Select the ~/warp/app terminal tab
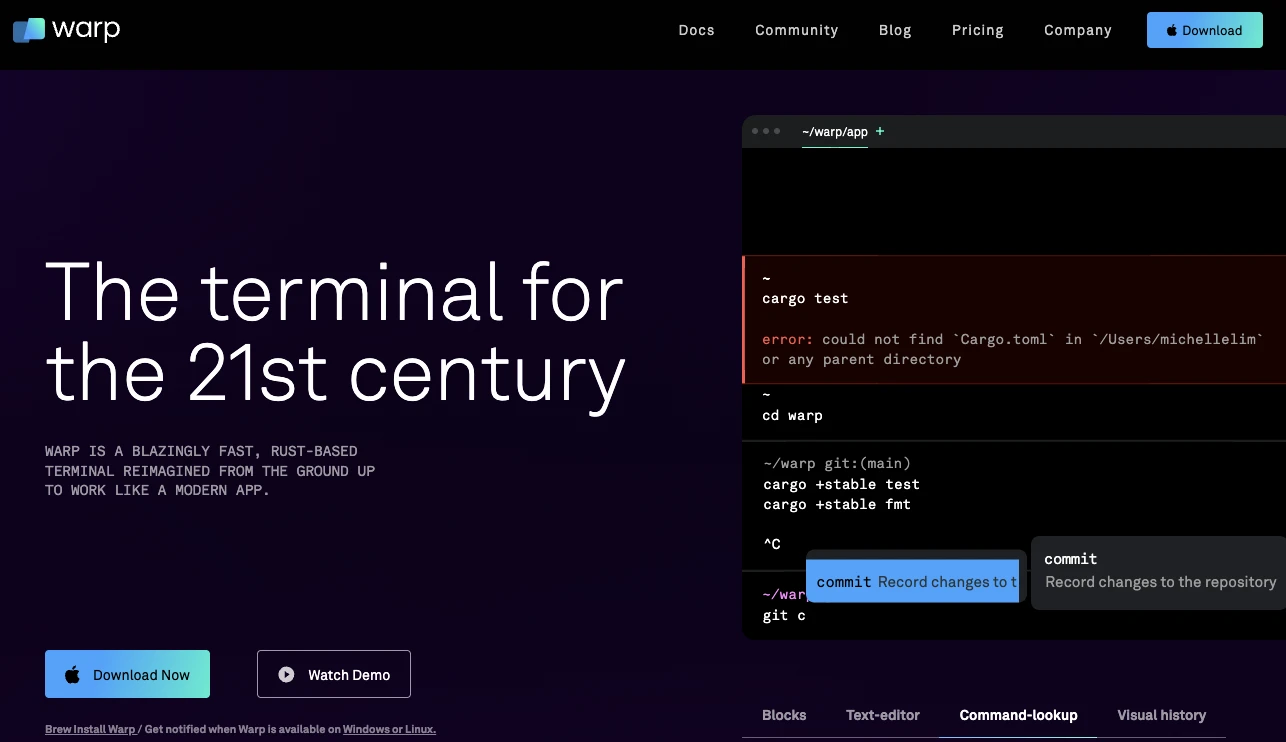 (834, 132)
